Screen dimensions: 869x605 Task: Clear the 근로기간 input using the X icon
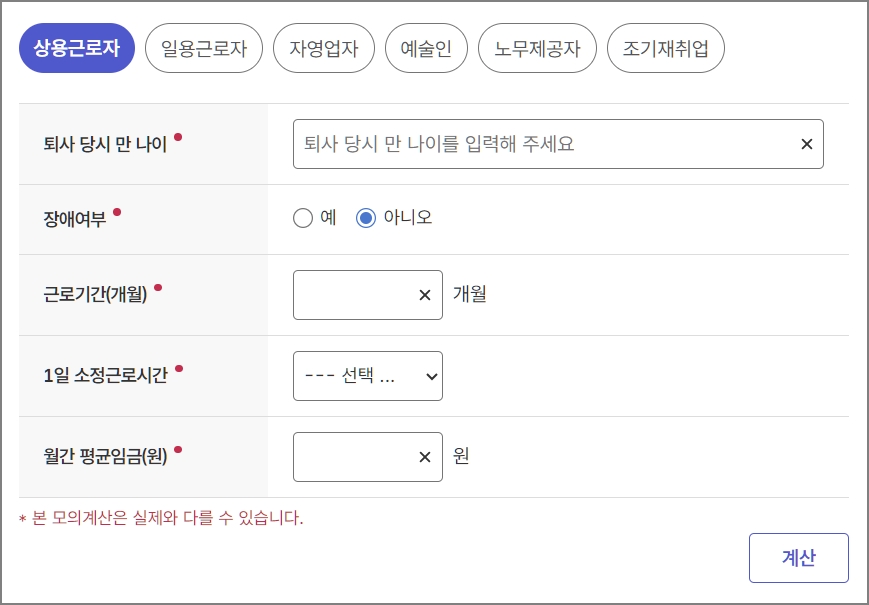click(424, 294)
